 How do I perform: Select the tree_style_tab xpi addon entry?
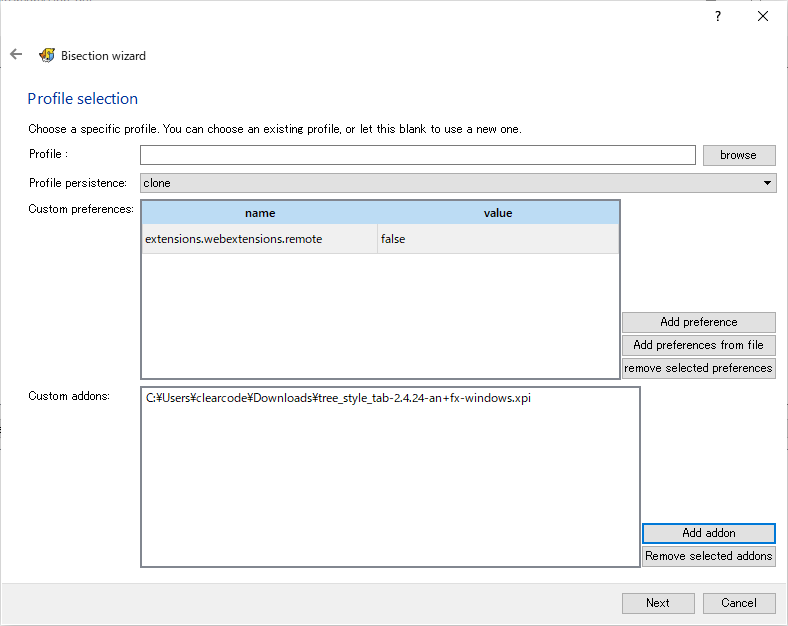[338, 398]
